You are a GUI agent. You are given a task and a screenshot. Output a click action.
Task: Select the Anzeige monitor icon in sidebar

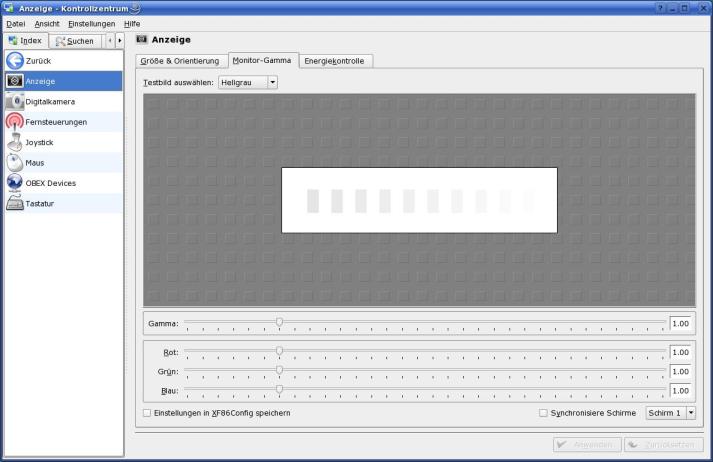click(15, 81)
